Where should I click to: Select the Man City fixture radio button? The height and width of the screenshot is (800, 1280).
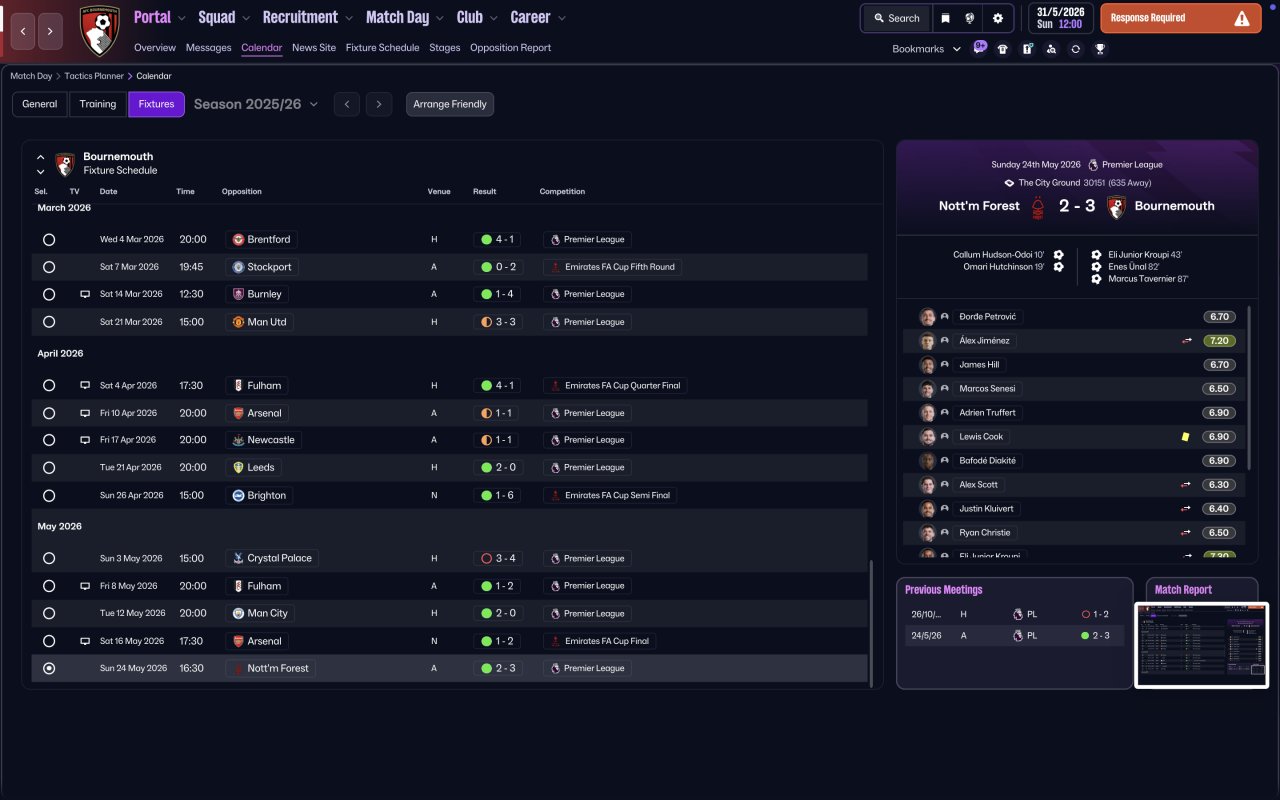click(x=49, y=613)
